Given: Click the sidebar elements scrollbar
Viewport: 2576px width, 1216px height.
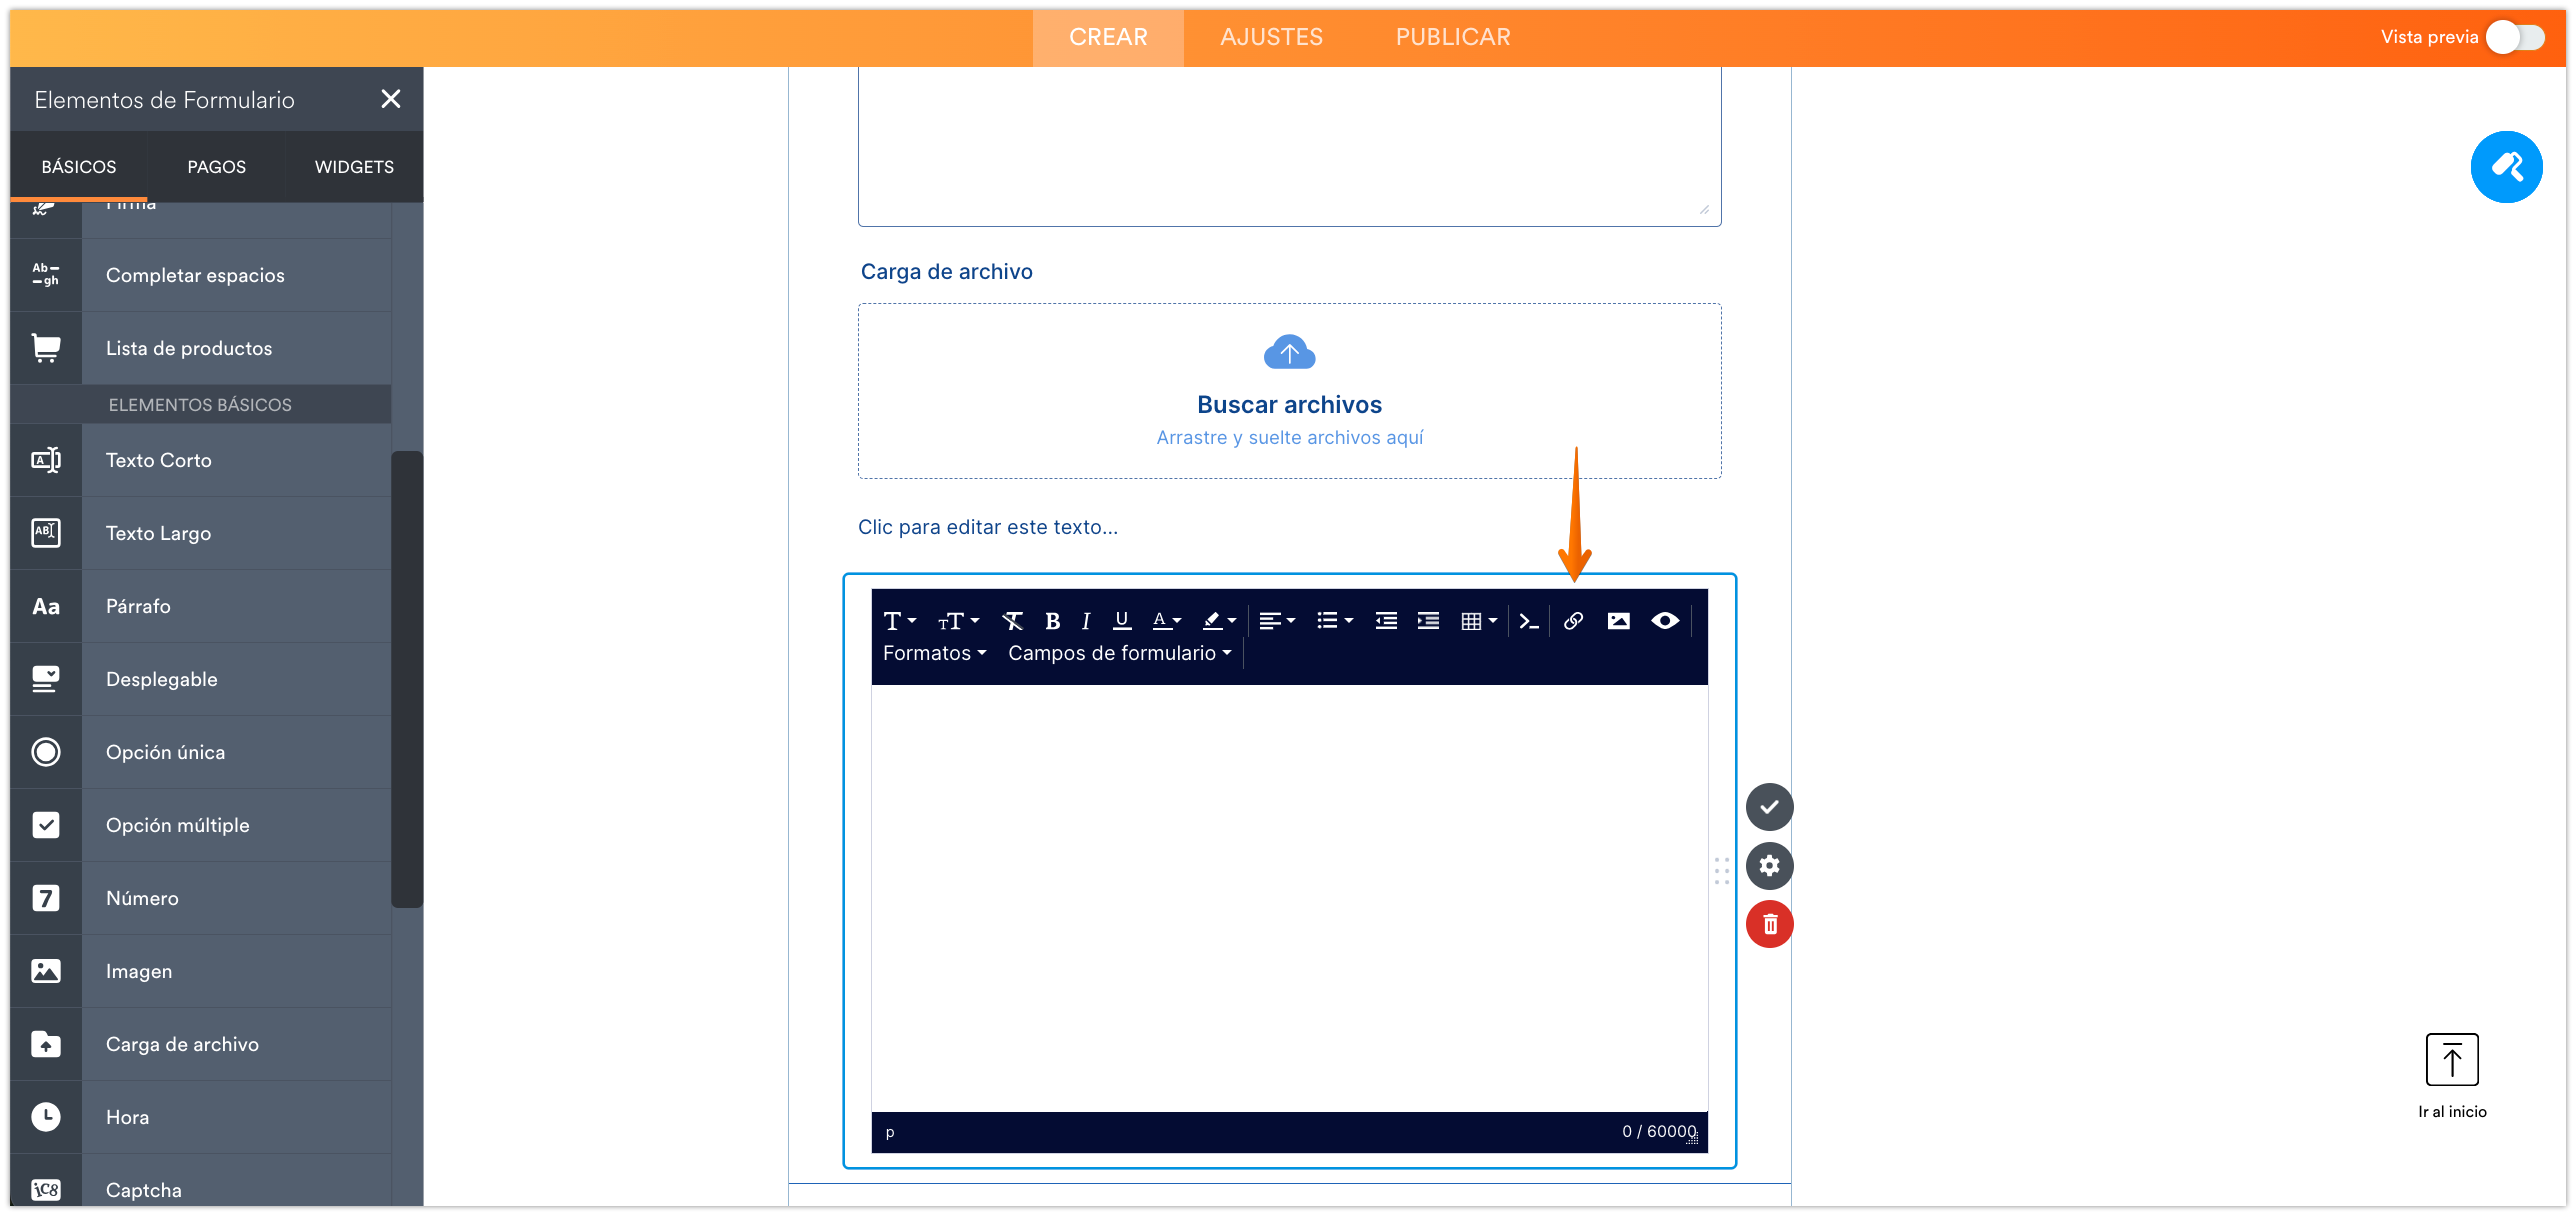Looking at the screenshot, I should [x=407, y=679].
